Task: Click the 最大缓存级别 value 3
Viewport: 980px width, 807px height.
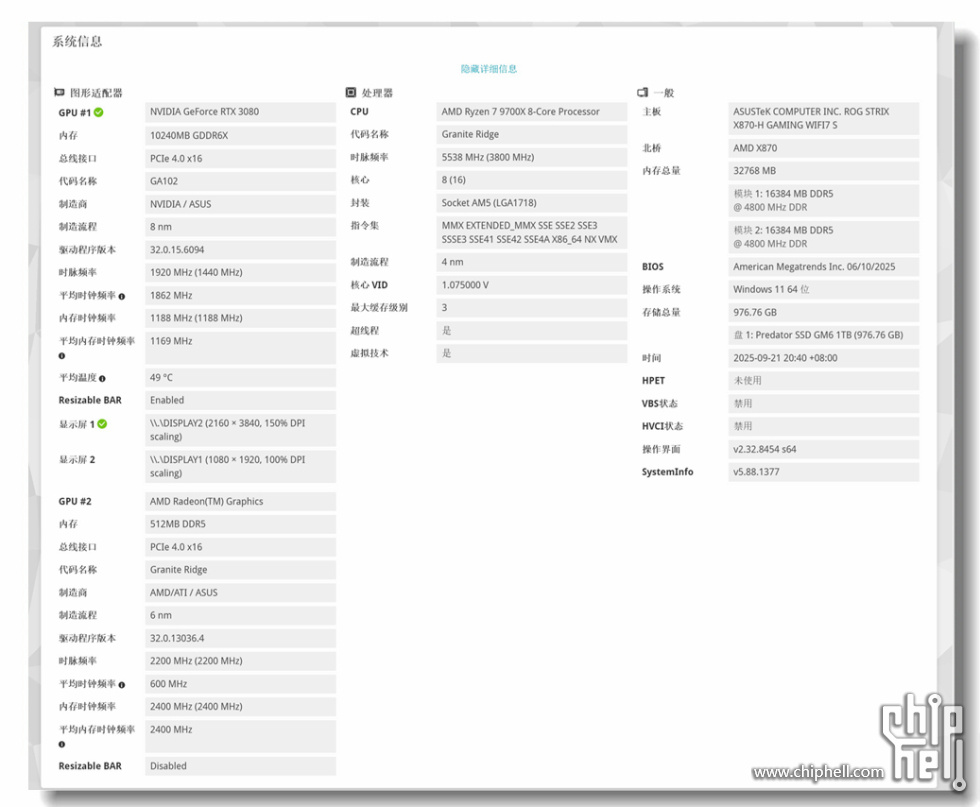Action: (x=532, y=308)
